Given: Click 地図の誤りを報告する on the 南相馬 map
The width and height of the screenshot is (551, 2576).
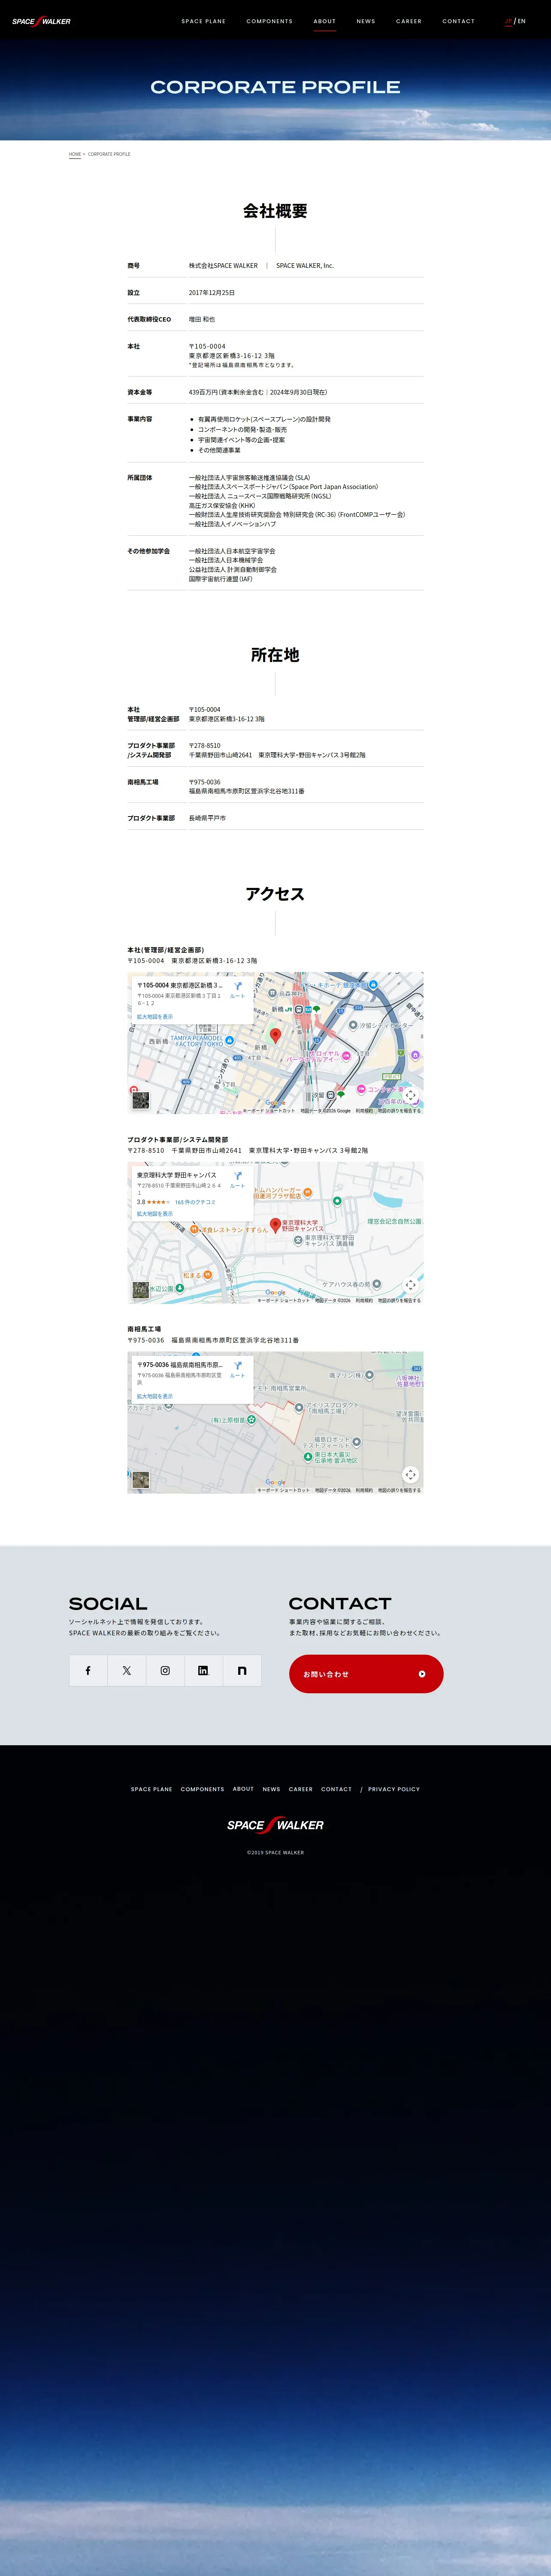Looking at the screenshot, I should pyautogui.click(x=399, y=1490).
